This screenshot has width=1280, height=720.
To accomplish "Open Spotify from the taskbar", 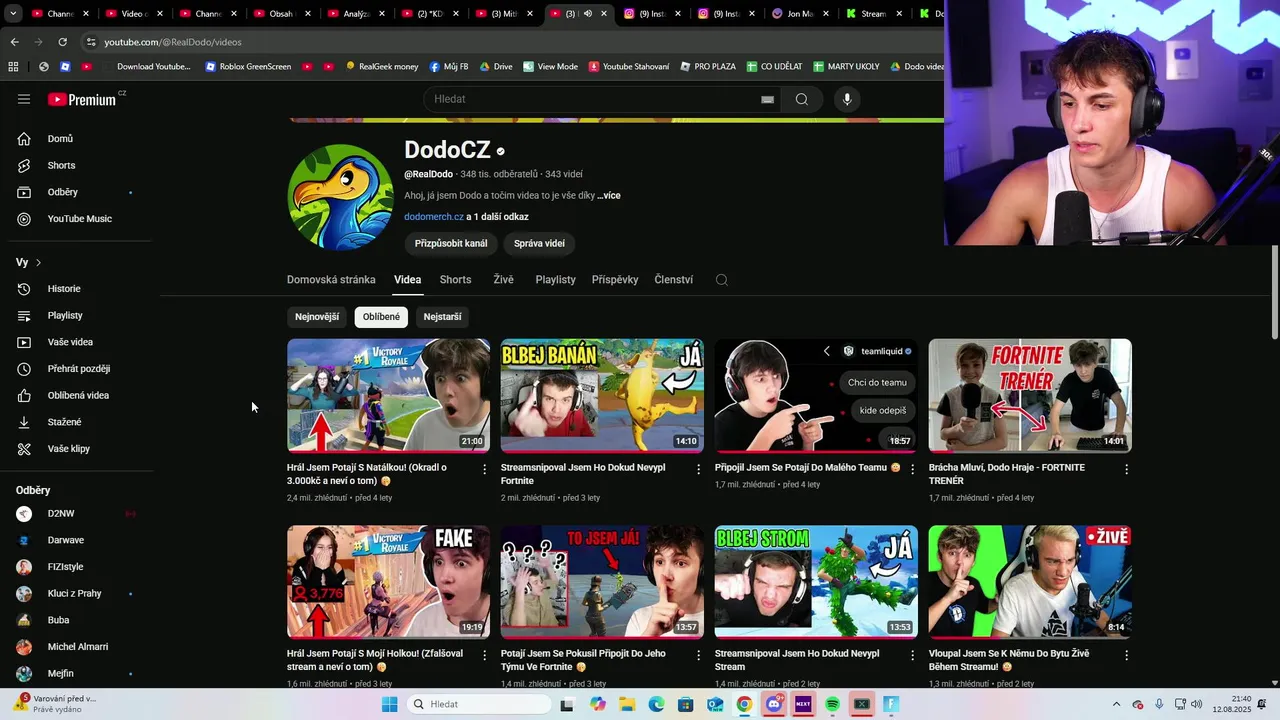I will (832, 704).
